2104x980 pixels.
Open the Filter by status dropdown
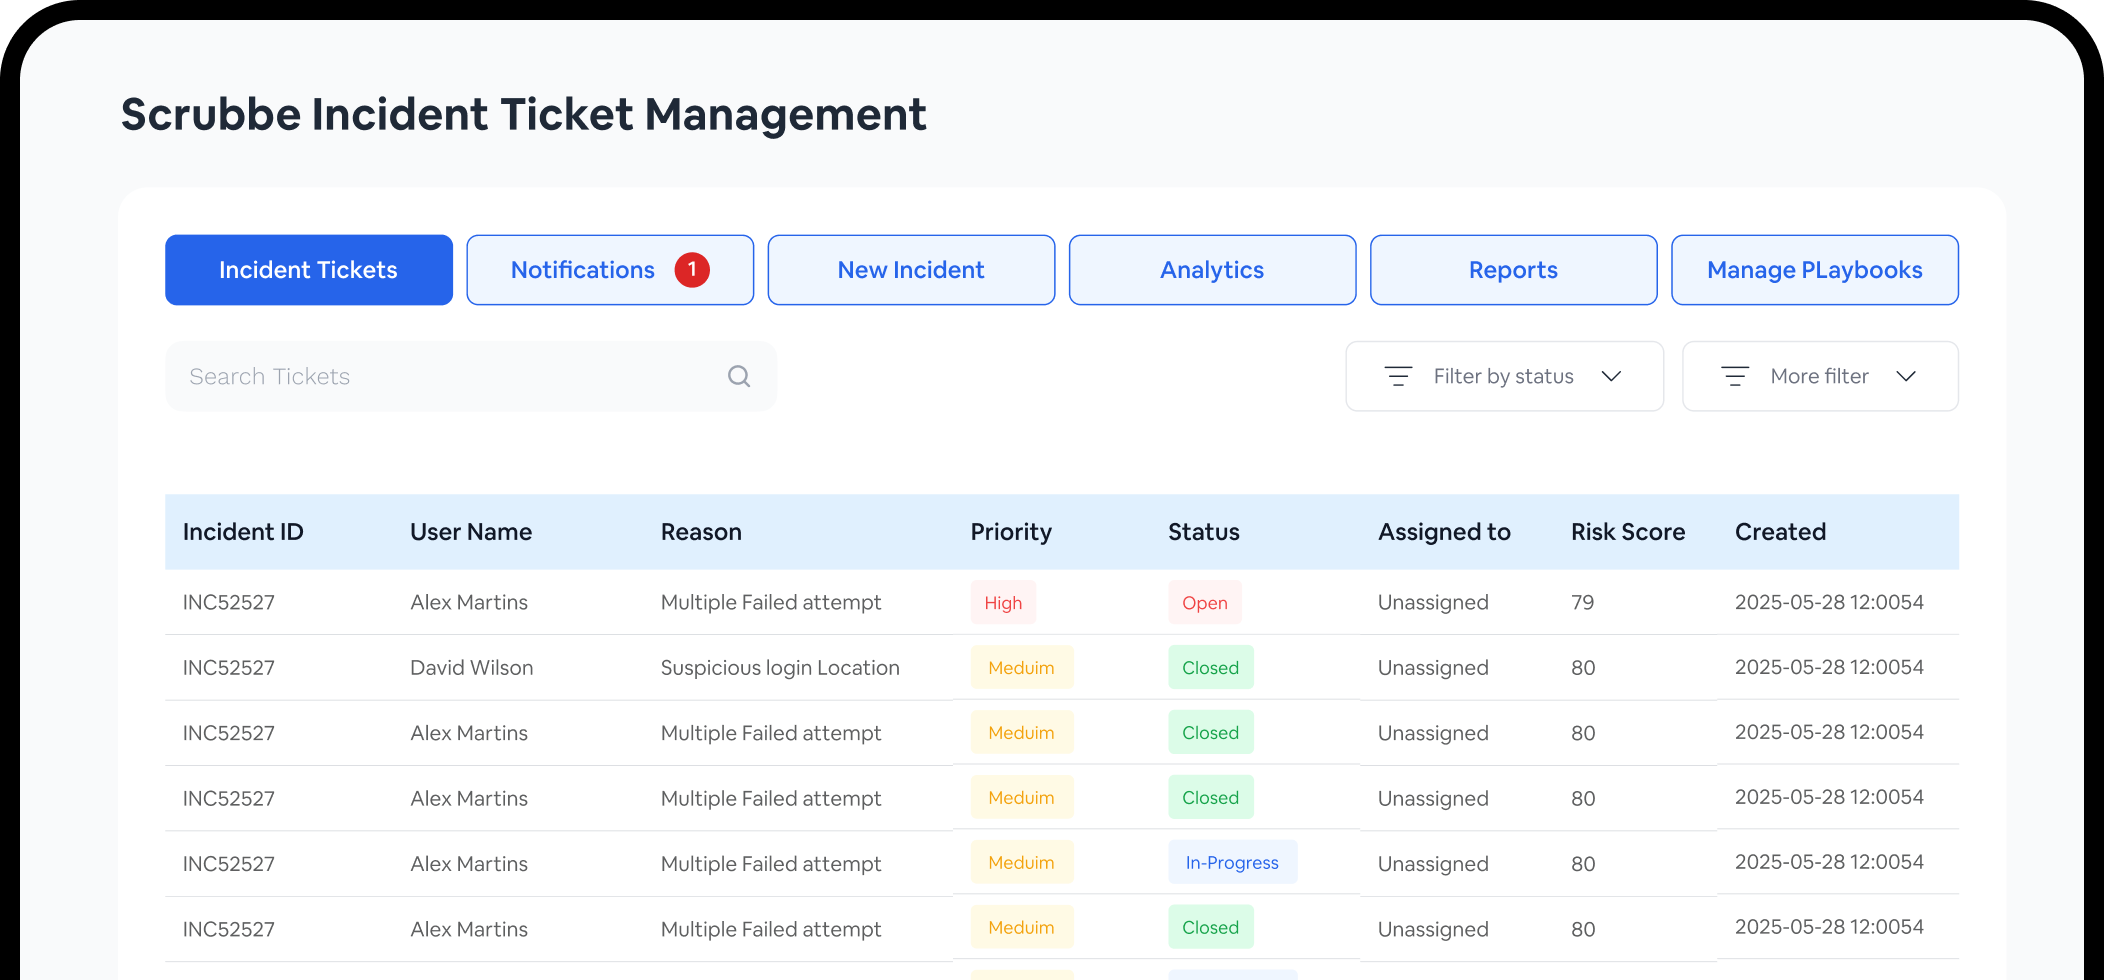coord(1503,376)
